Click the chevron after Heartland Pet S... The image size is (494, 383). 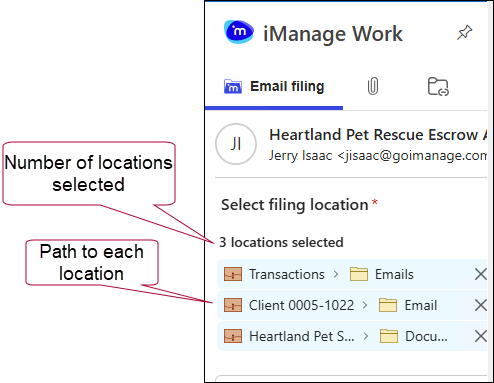pyautogui.click(x=366, y=336)
